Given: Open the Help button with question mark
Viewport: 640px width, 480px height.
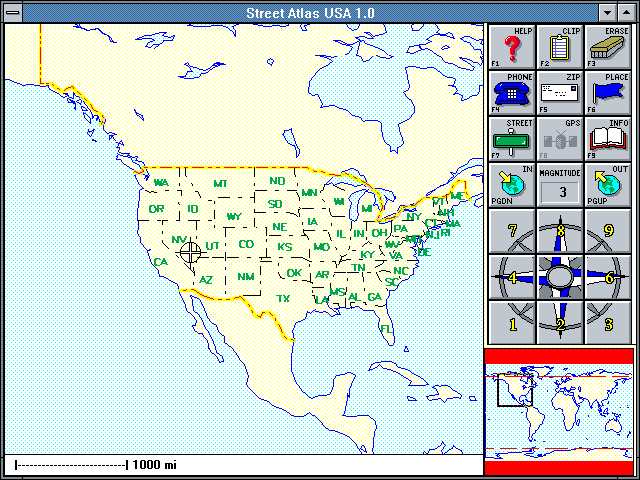Looking at the screenshot, I should point(512,47).
